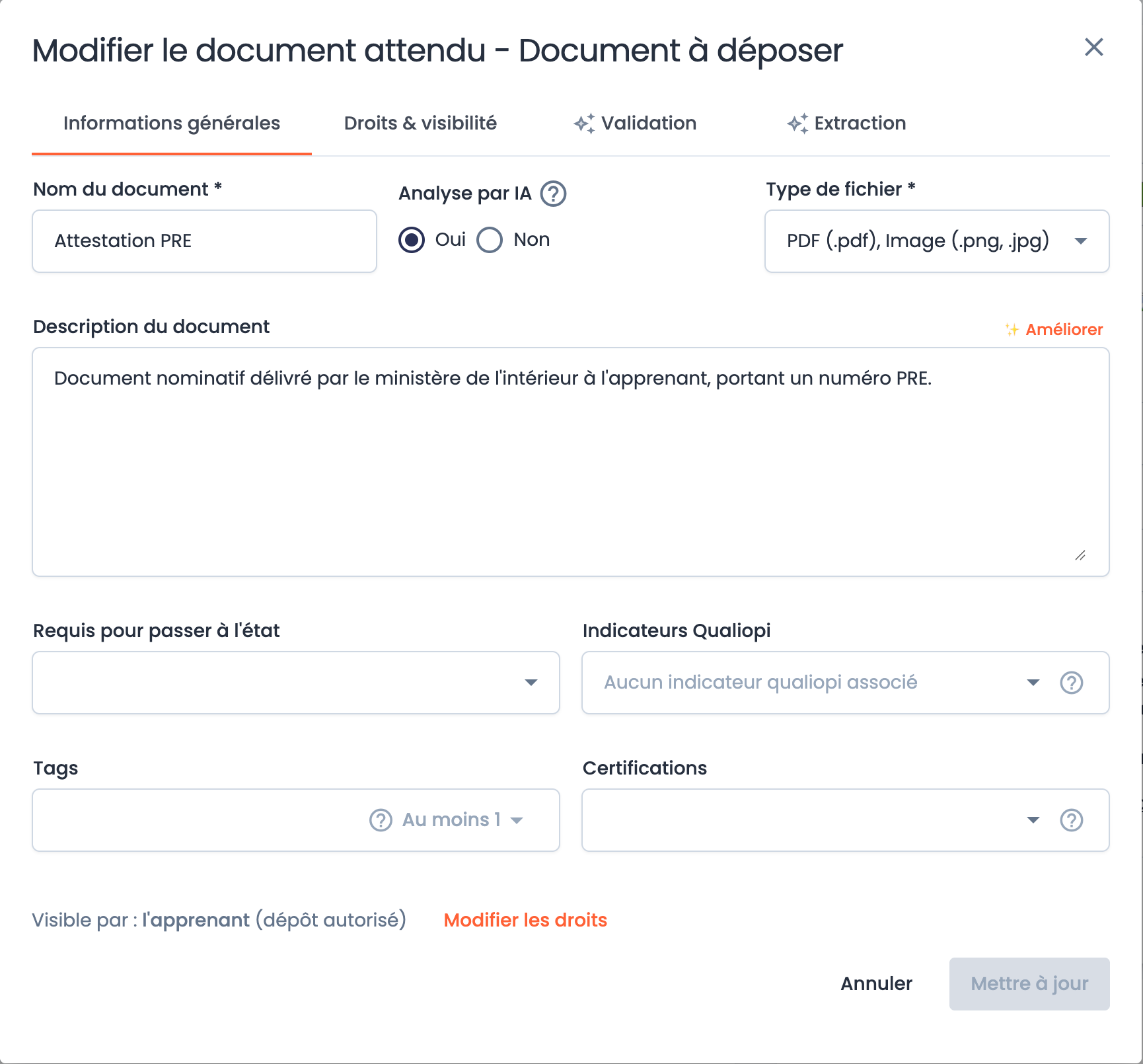Click the Tags help question mark icon
The height and width of the screenshot is (1064, 1143).
[x=381, y=820]
